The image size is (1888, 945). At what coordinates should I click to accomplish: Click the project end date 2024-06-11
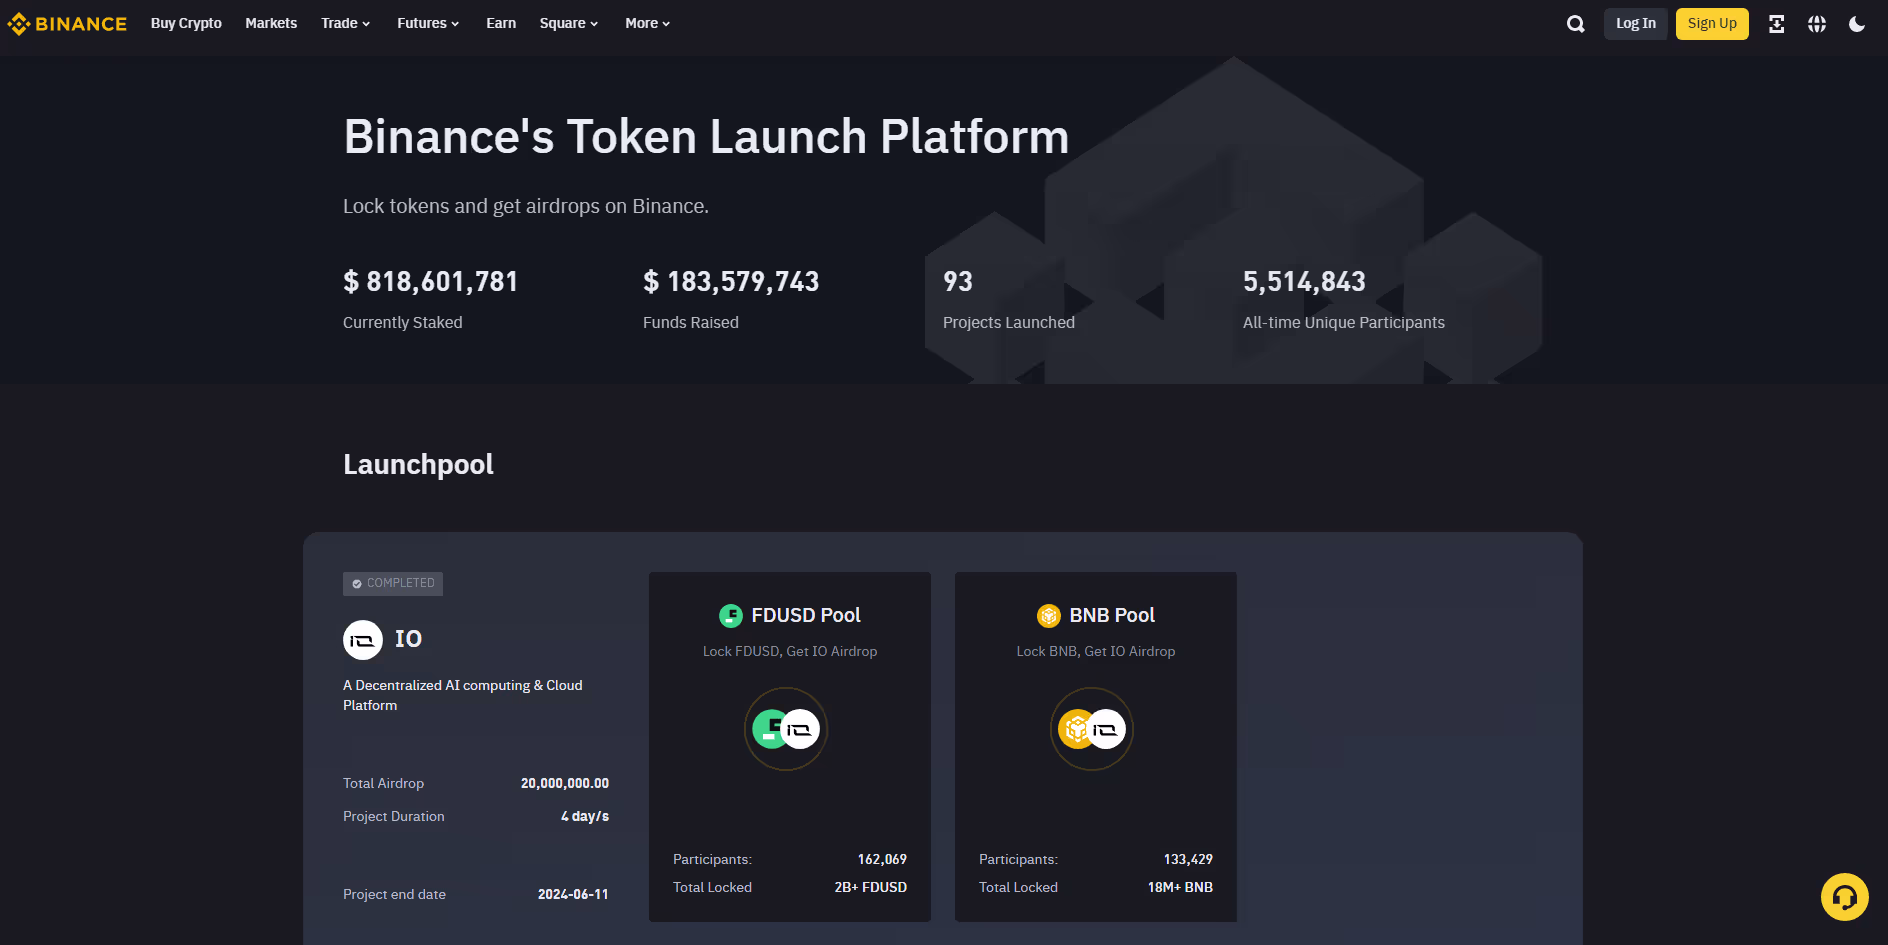tap(573, 894)
